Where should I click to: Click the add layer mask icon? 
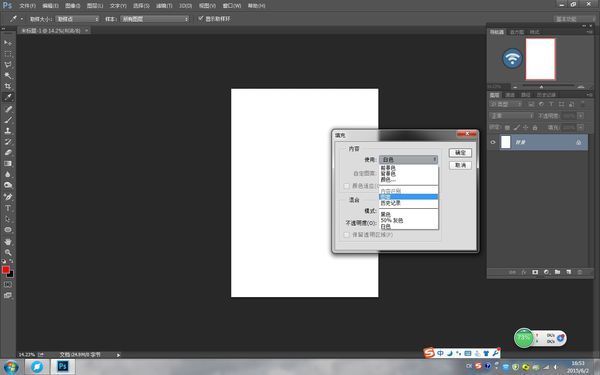coord(535,272)
